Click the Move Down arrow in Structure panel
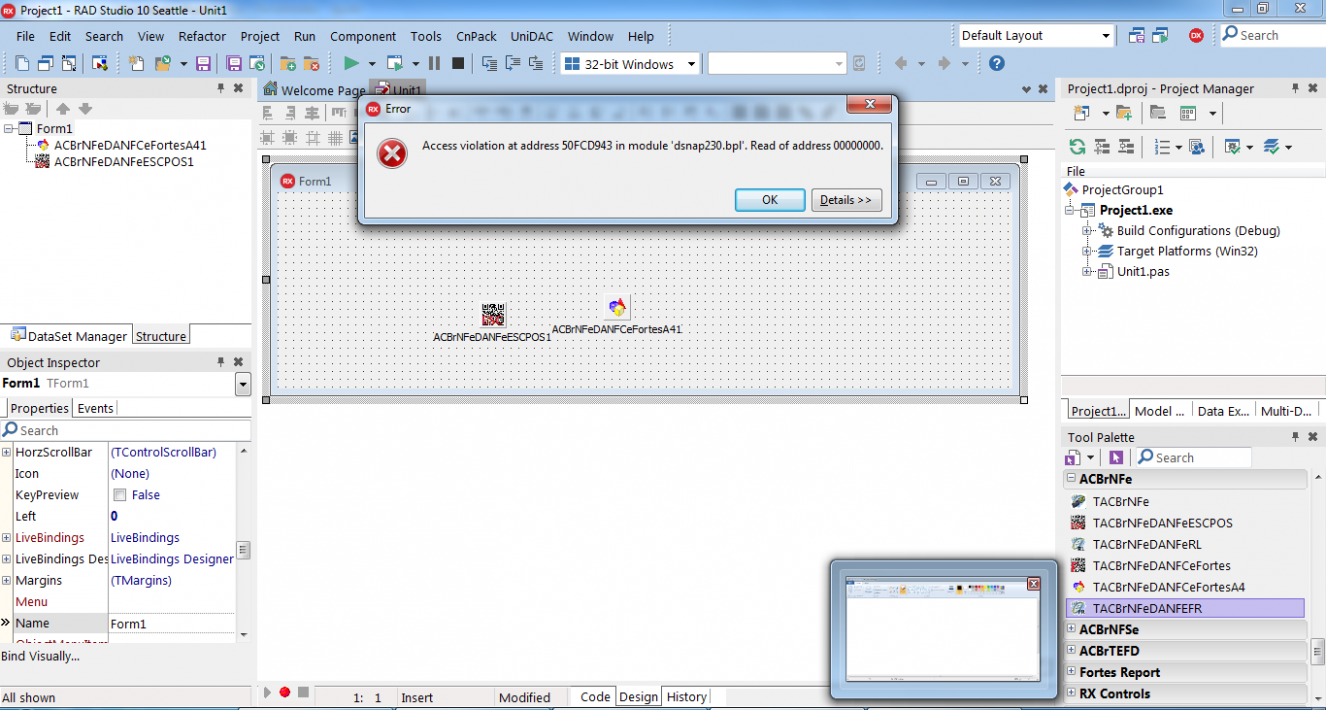1326x710 pixels. point(85,109)
